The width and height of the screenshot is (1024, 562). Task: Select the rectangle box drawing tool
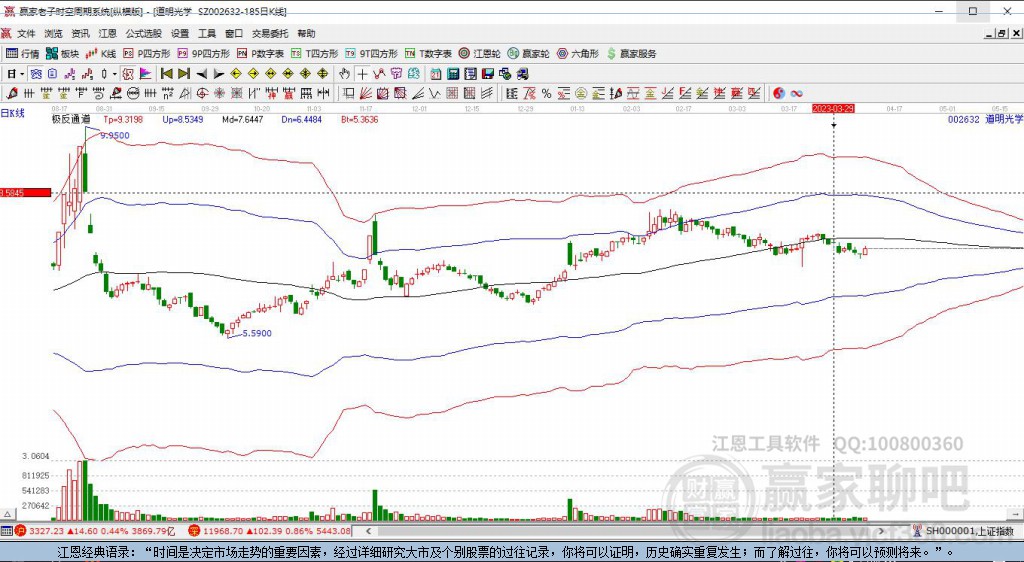click(x=349, y=93)
